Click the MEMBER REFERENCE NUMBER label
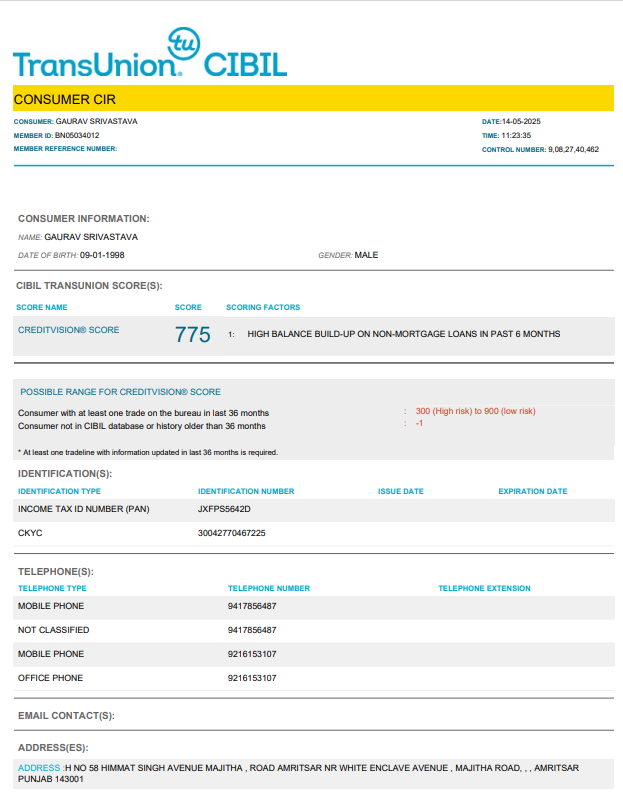The image size is (623, 802). [x=65, y=149]
